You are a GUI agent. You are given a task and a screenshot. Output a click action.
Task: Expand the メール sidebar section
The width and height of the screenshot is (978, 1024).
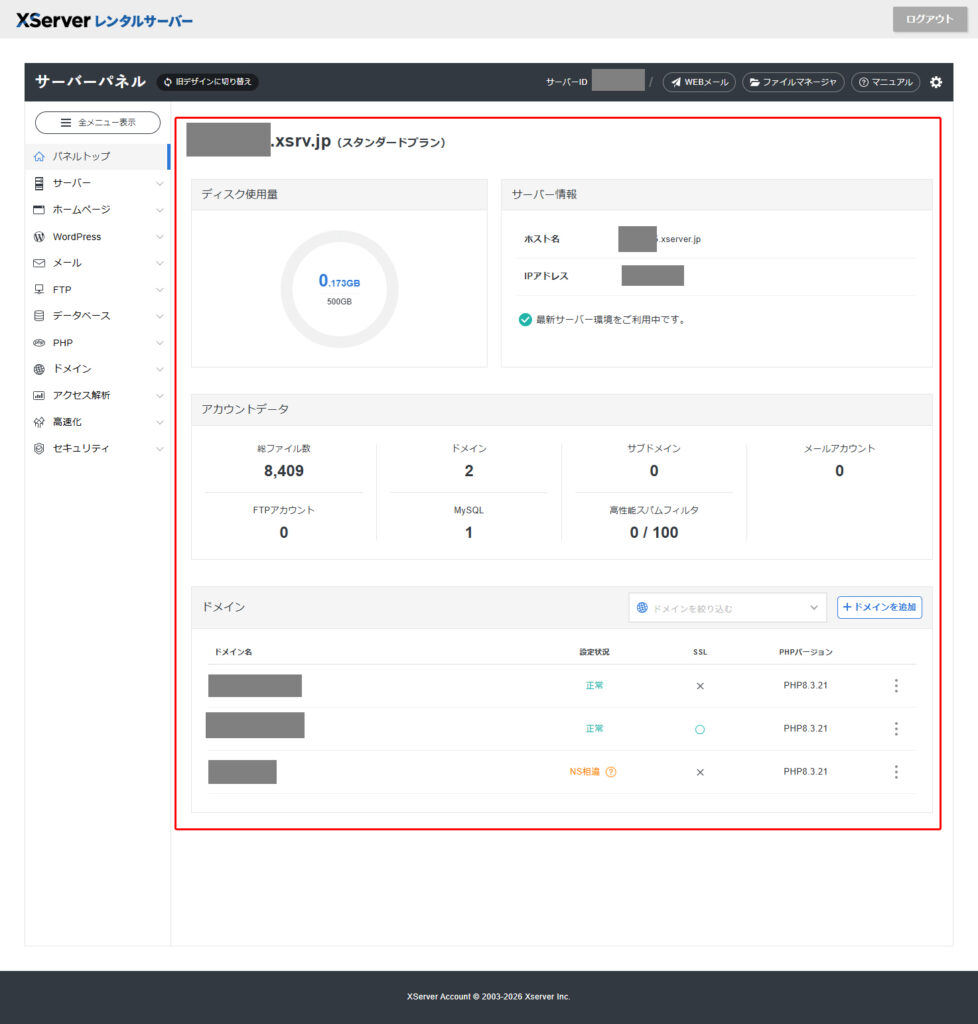pos(98,263)
